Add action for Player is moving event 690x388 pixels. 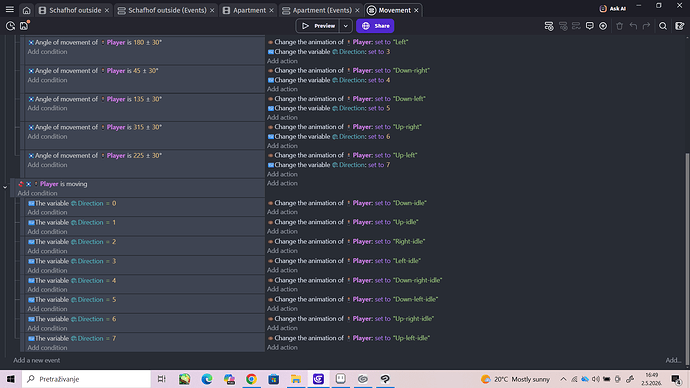coord(282,183)
